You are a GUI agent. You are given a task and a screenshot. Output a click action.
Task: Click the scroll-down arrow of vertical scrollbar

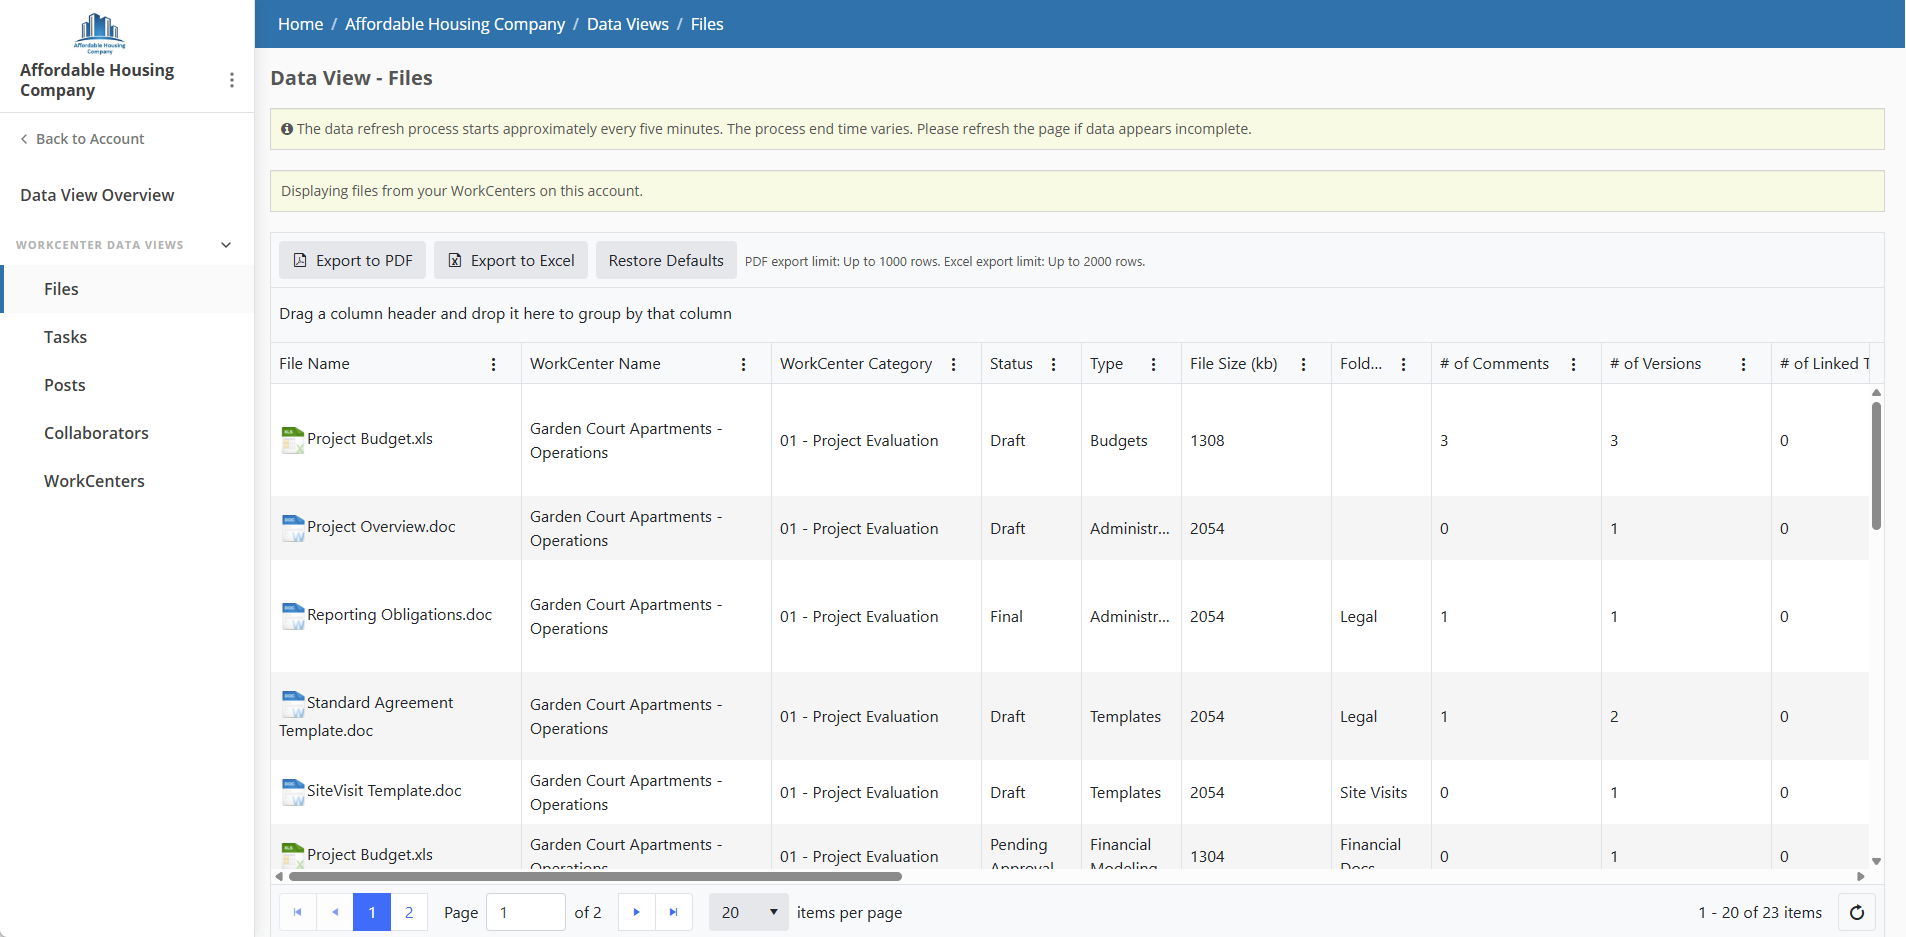(1876, 861)
